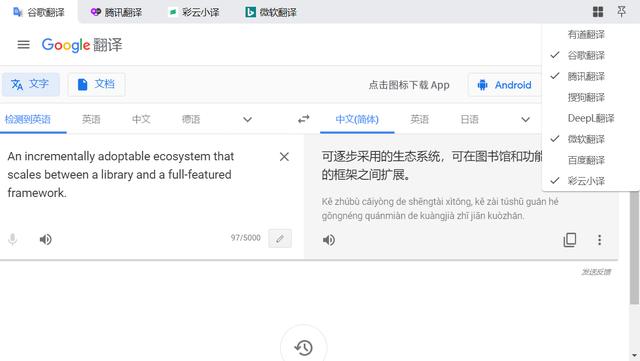
Task: Click the 发送反馈 feedback link
Action: click(596, 272)
